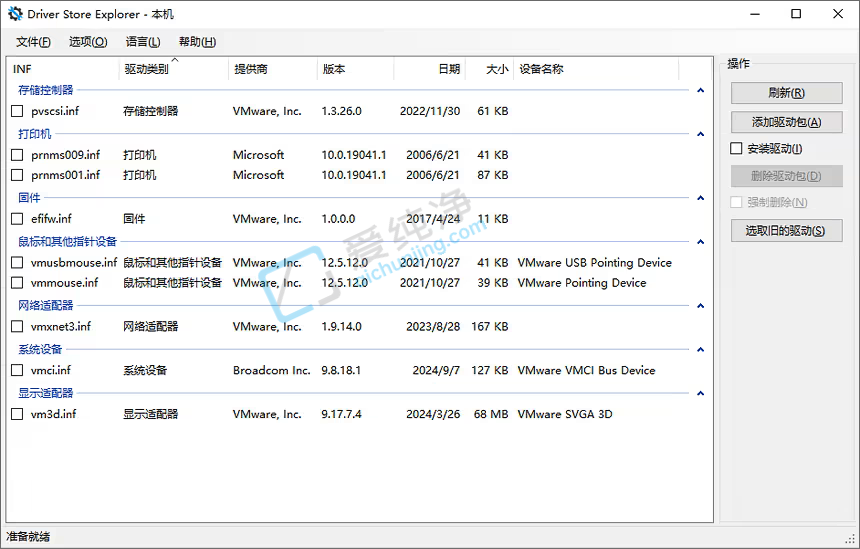Collapse the 鼠标和其他指针设备 group

tap(700, 242)
